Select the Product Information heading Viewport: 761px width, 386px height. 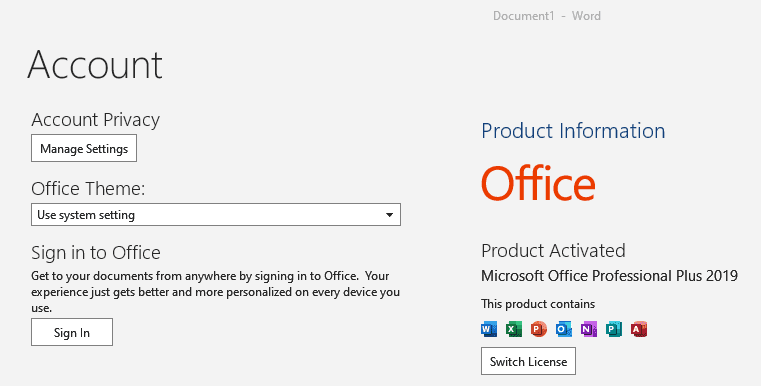tap(573, 131)
